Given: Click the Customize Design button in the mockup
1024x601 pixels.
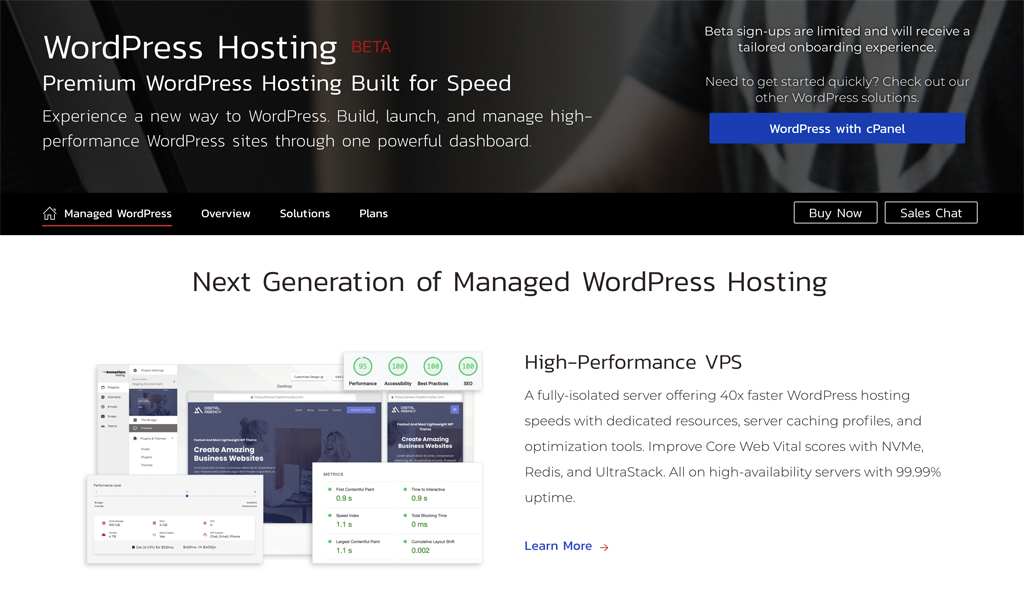Looking at the screenshot, I should pos(307,377).
